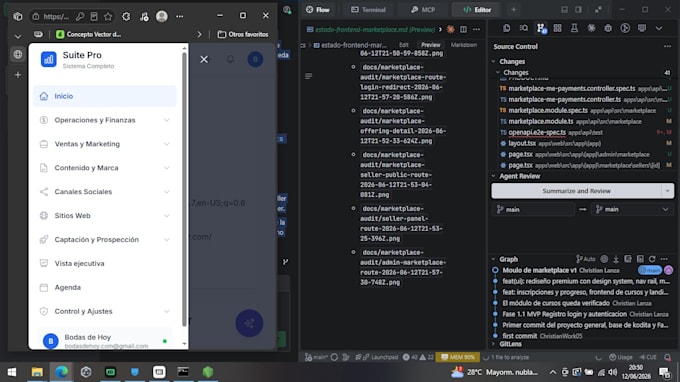Select the 'first commit' entry
680x382 pixels.
(520, 336)
